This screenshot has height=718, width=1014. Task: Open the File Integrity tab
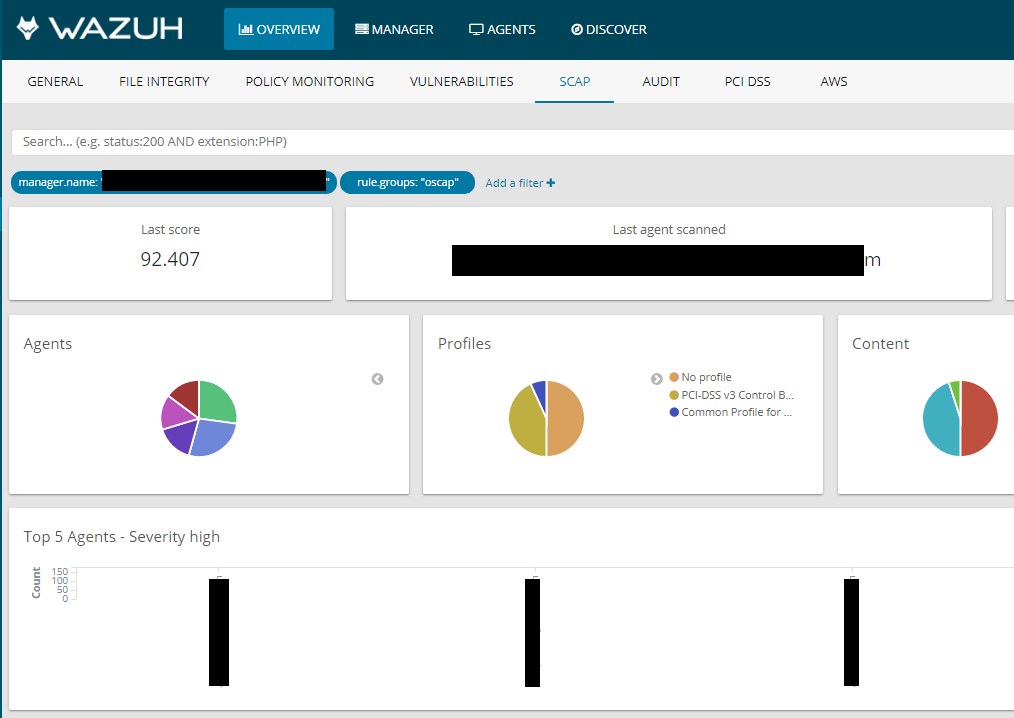click(164, 81)
